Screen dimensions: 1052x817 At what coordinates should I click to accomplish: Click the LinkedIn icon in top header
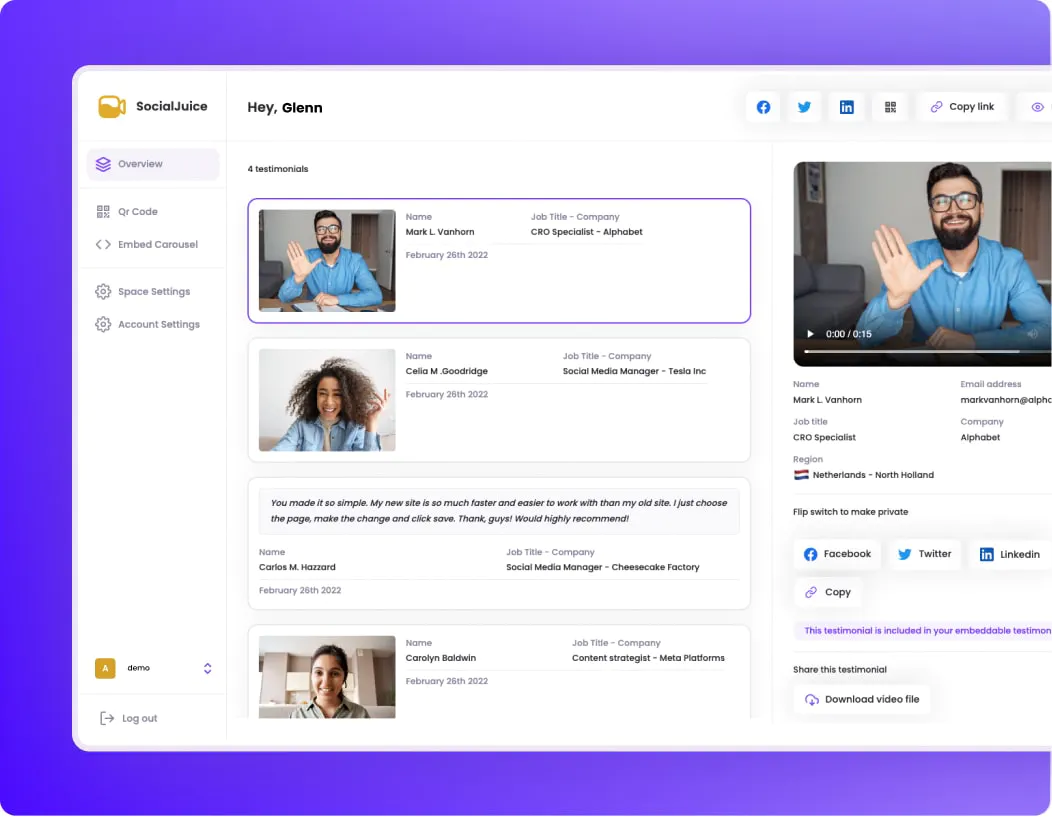pos(846,107)
